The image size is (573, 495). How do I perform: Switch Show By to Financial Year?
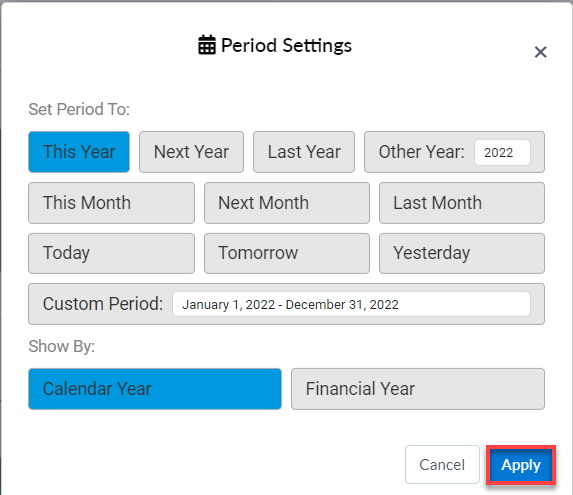418,389
